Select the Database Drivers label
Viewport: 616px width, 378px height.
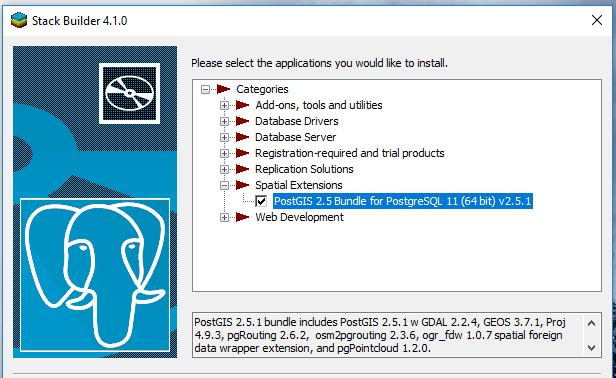[x=297, y=121]
